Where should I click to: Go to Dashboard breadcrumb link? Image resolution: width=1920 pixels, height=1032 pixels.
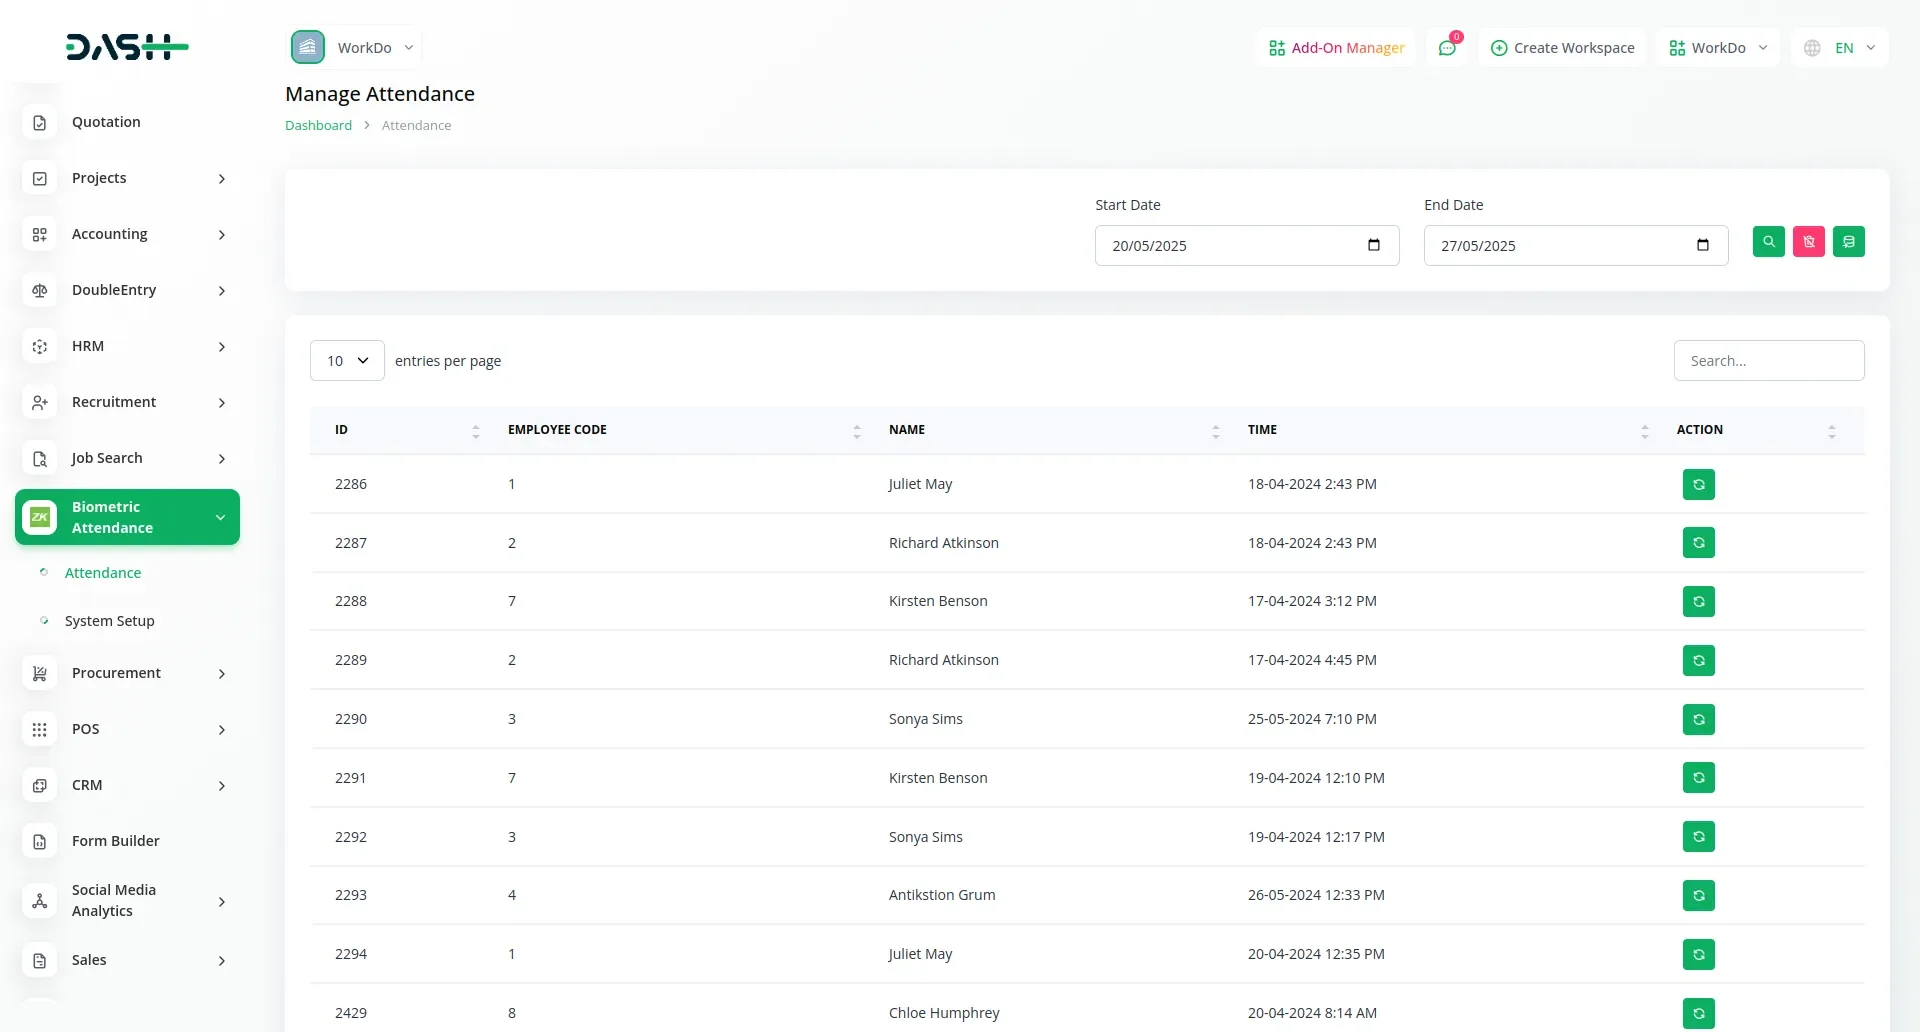pyautogui.click(x=318, y=126)
